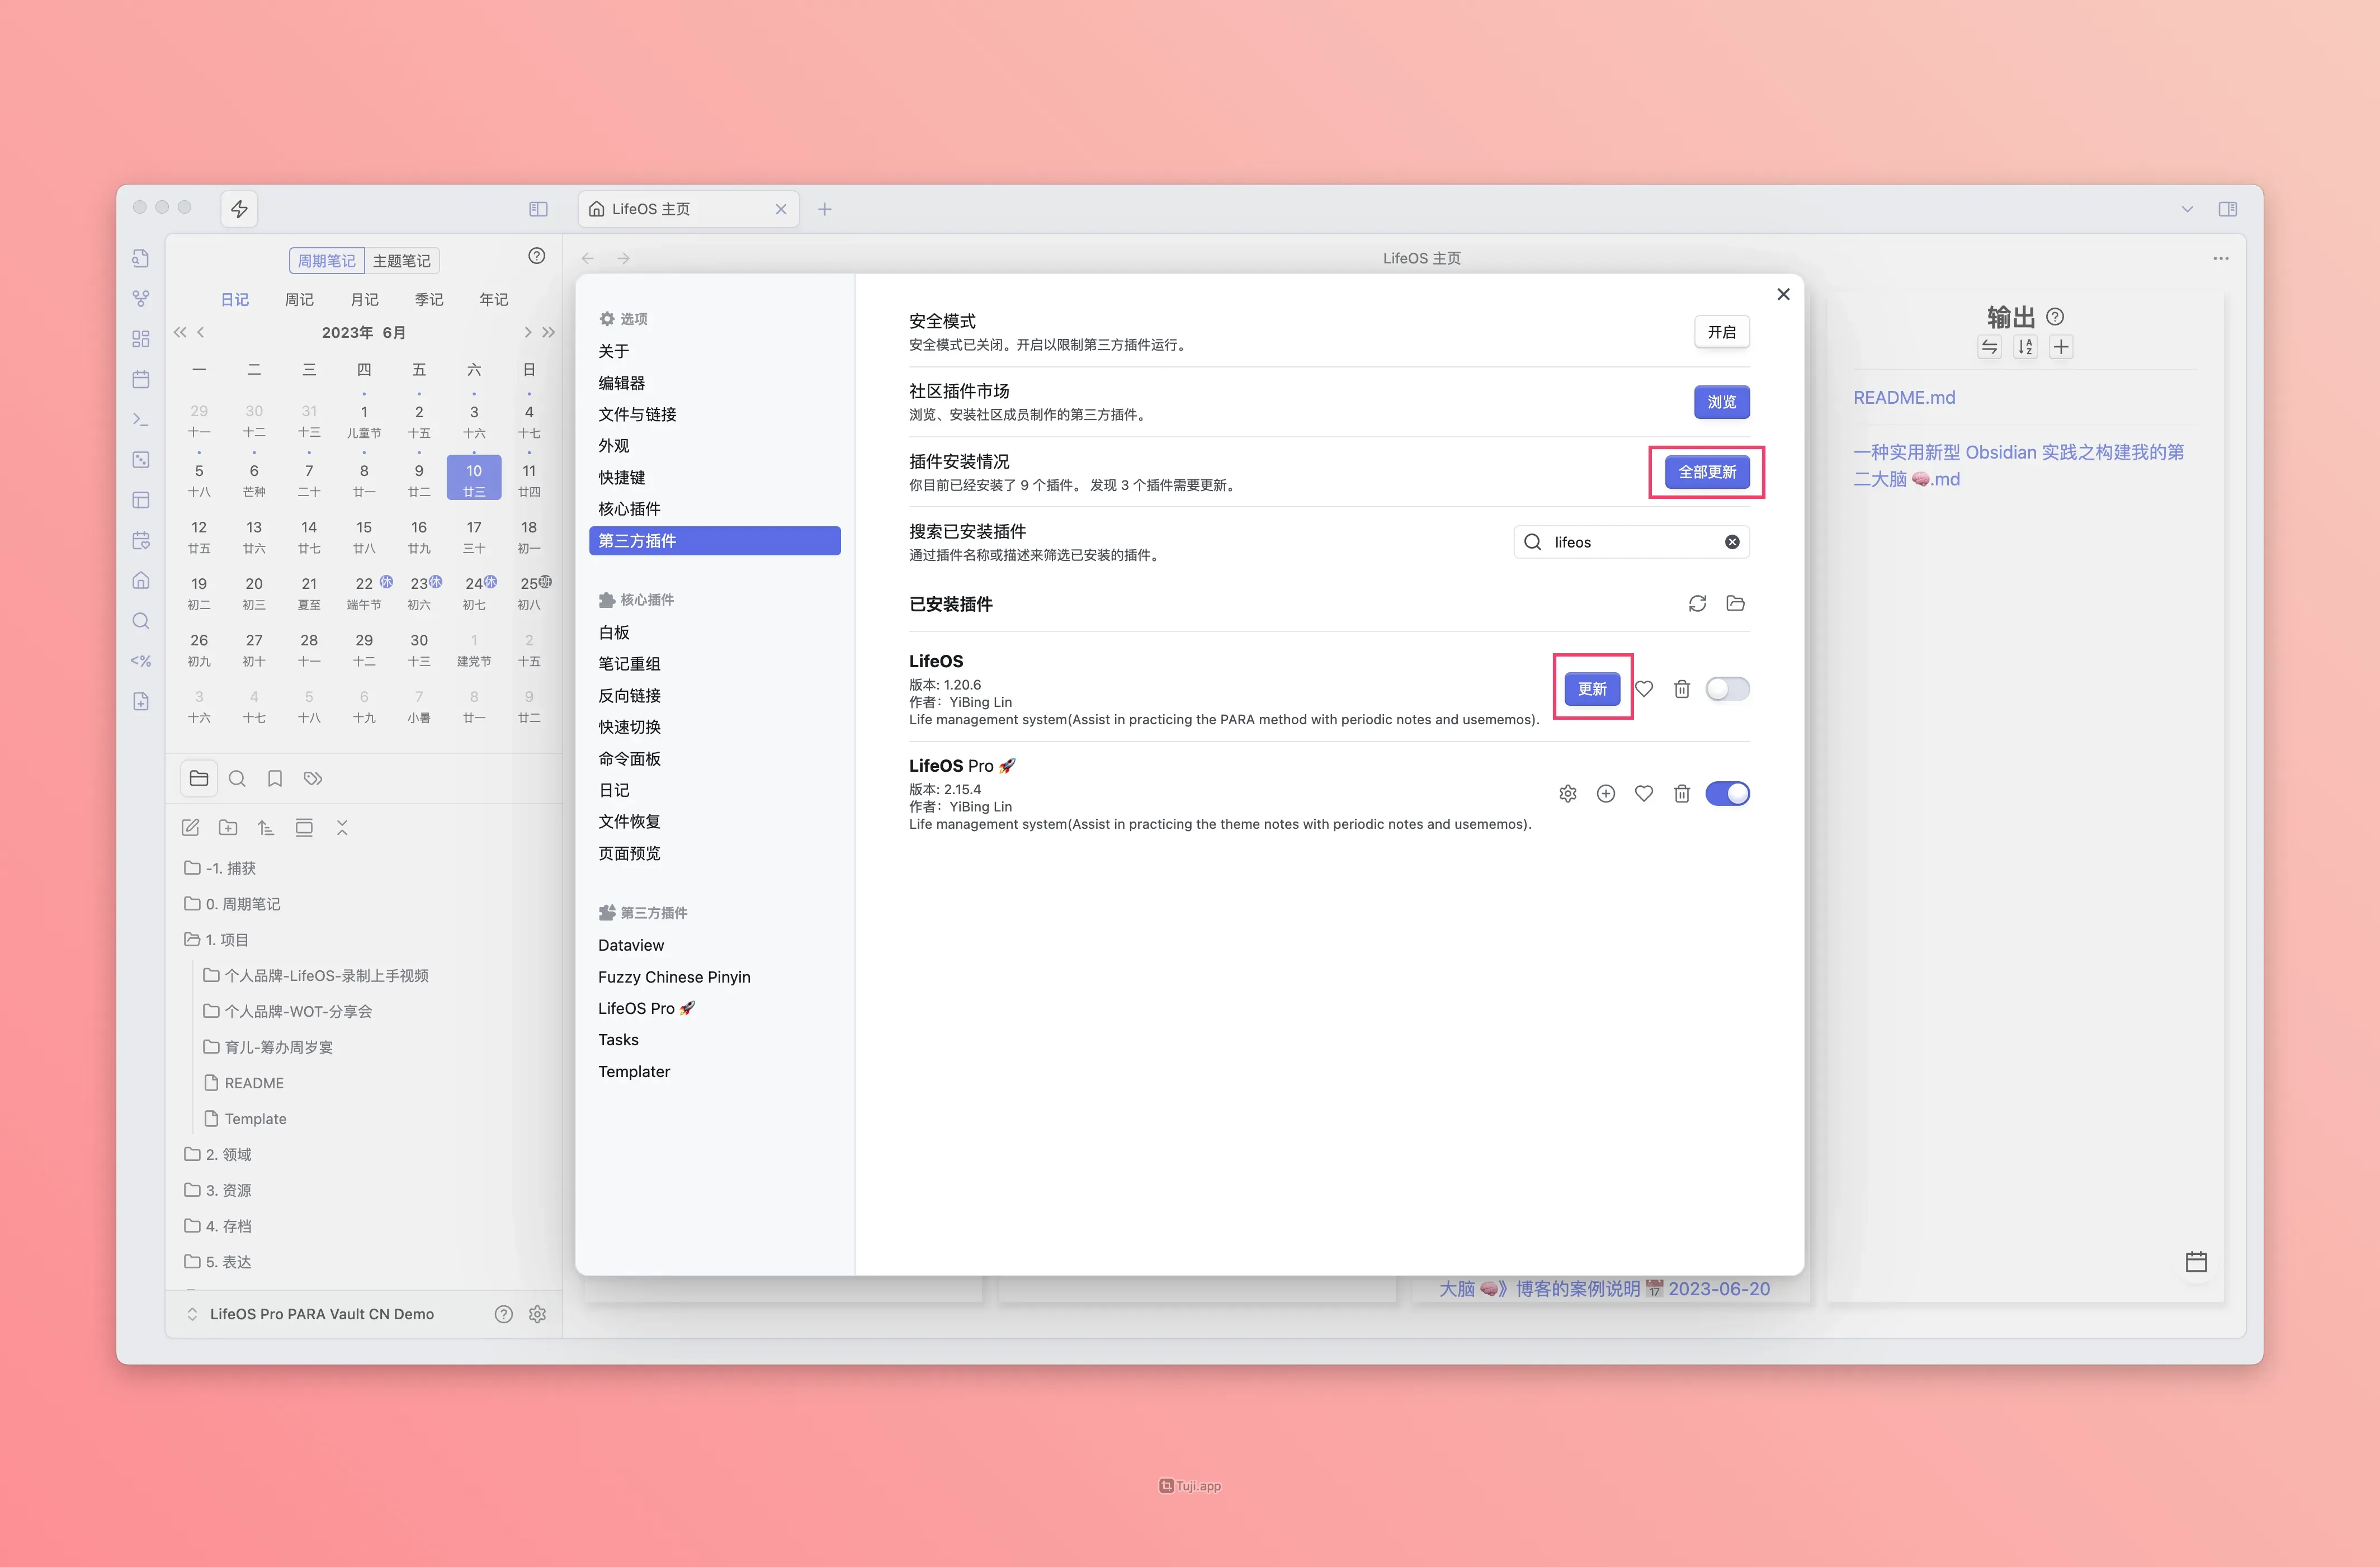
Task: Click 浏览 to browse community plugins
Action: [1721, 402]
